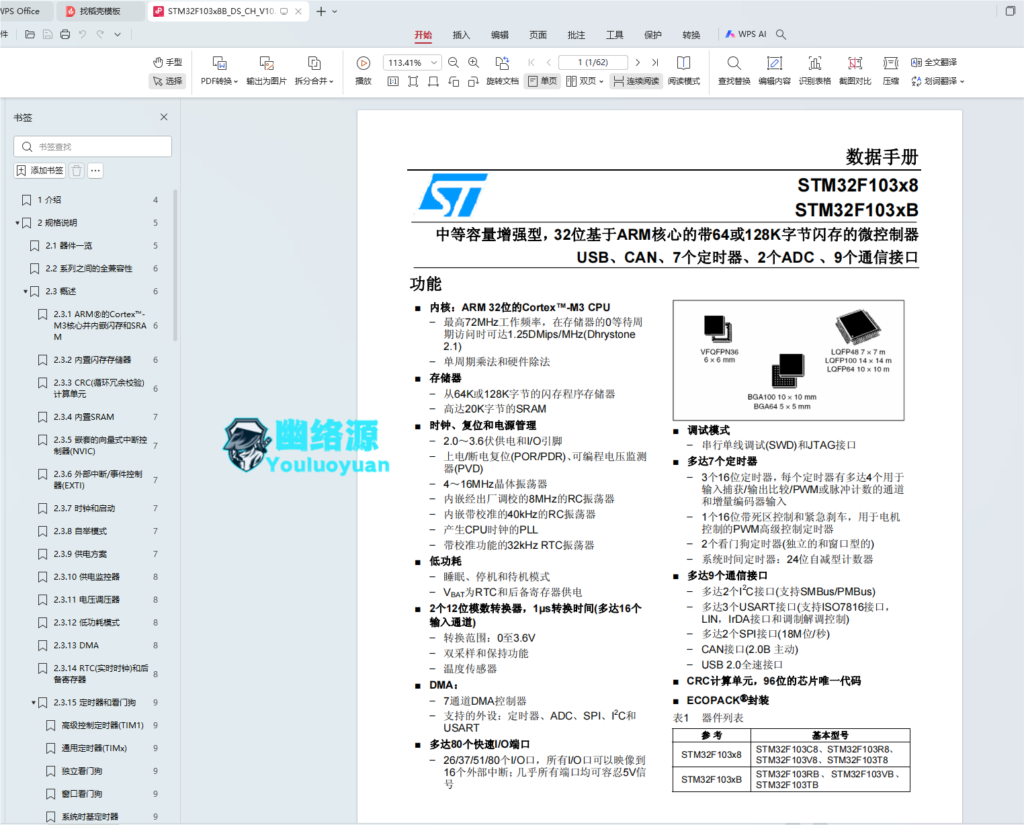The image size is (1024, 825).
Task: Click the 书签查找 bookmark search field
Action: point(93,146)
